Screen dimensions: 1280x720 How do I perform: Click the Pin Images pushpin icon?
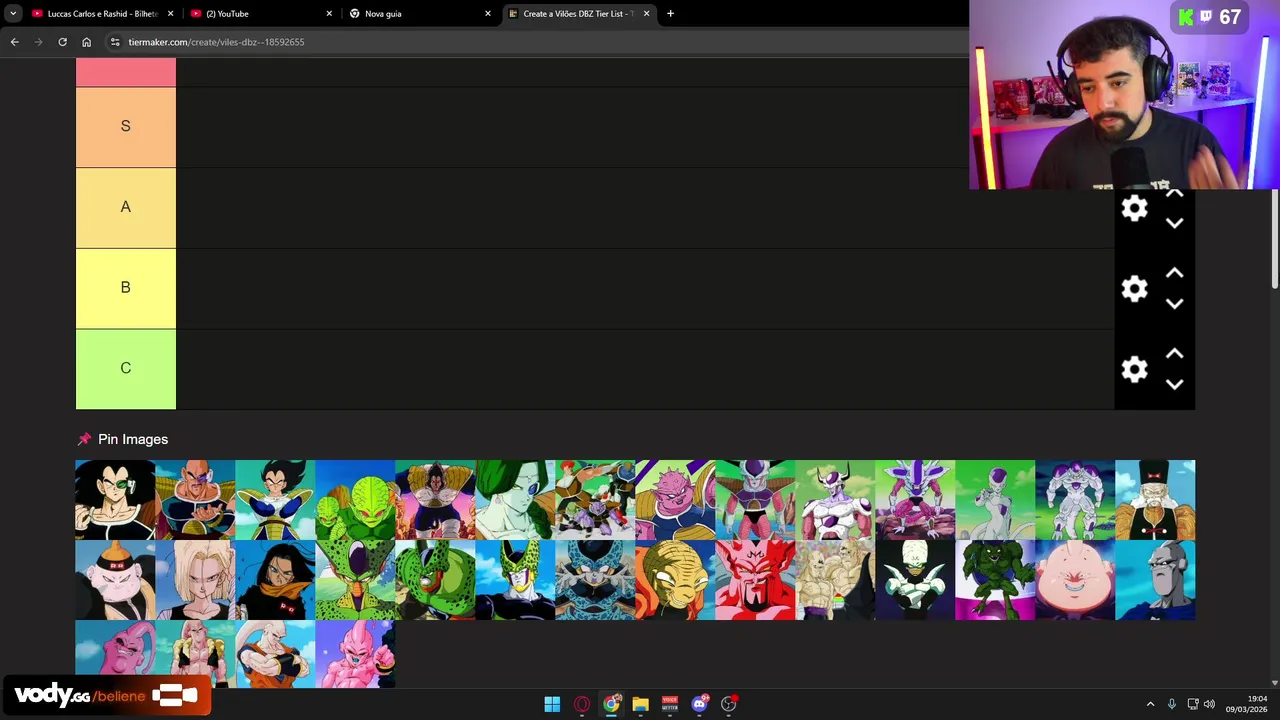[x=84, y=439]
